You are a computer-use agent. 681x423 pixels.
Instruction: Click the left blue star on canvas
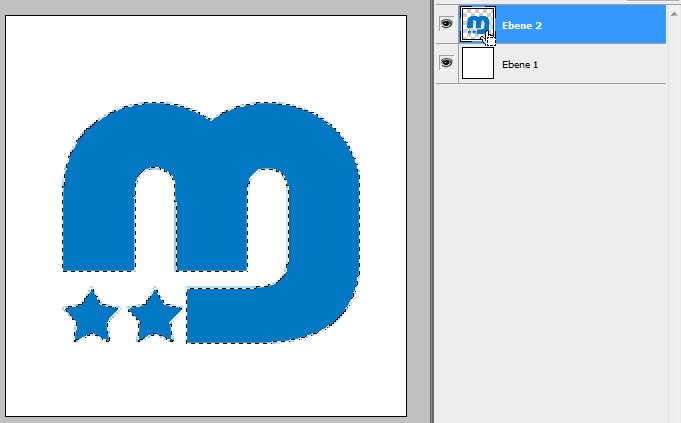click(x=91, y=317)
